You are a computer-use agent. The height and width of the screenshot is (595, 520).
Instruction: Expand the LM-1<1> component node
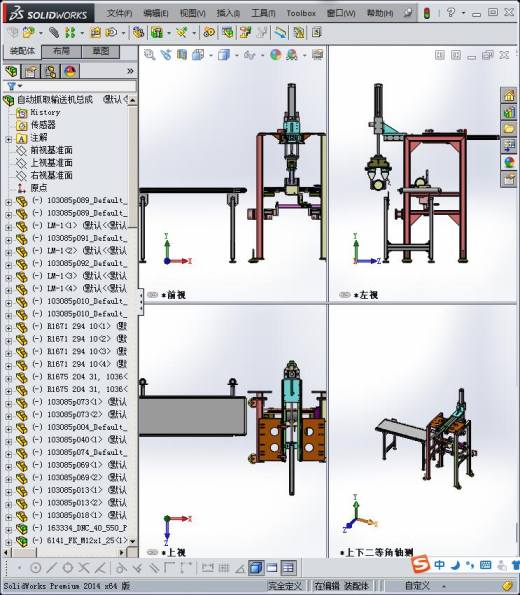tap(9, 227)
